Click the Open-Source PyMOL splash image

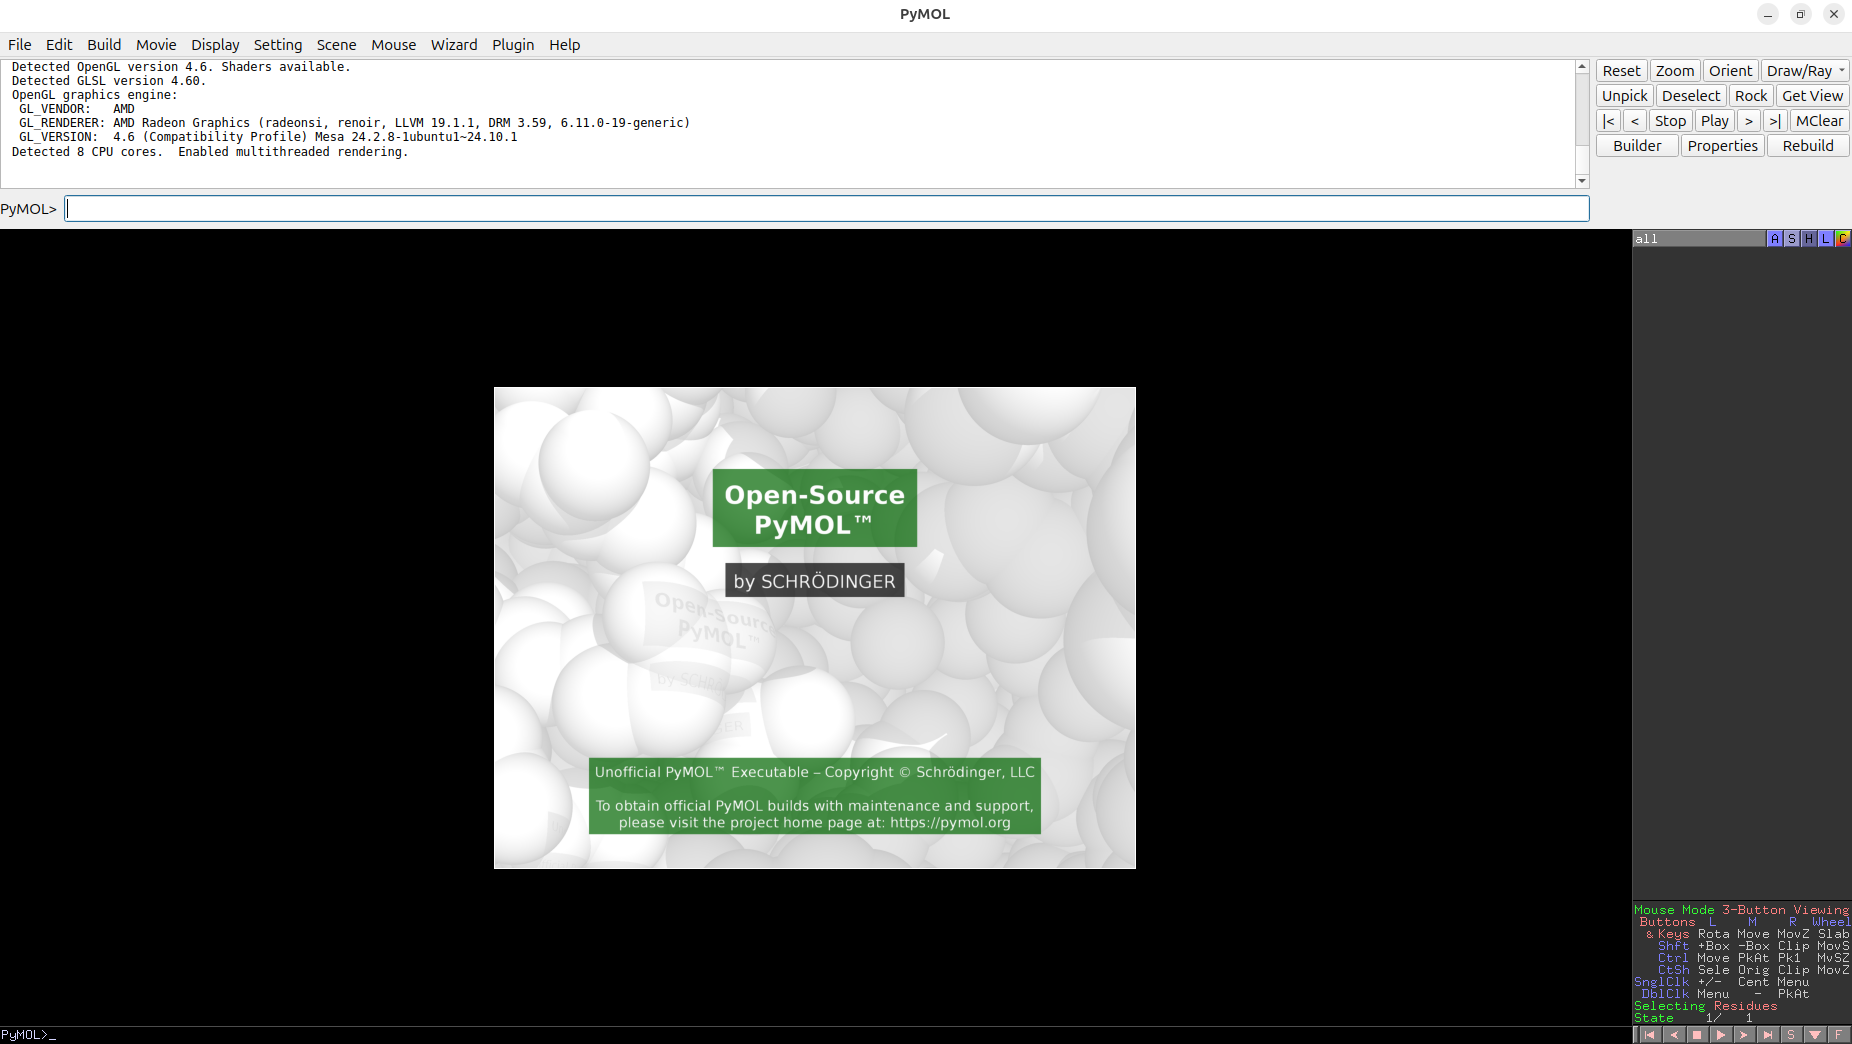(815, 628)
